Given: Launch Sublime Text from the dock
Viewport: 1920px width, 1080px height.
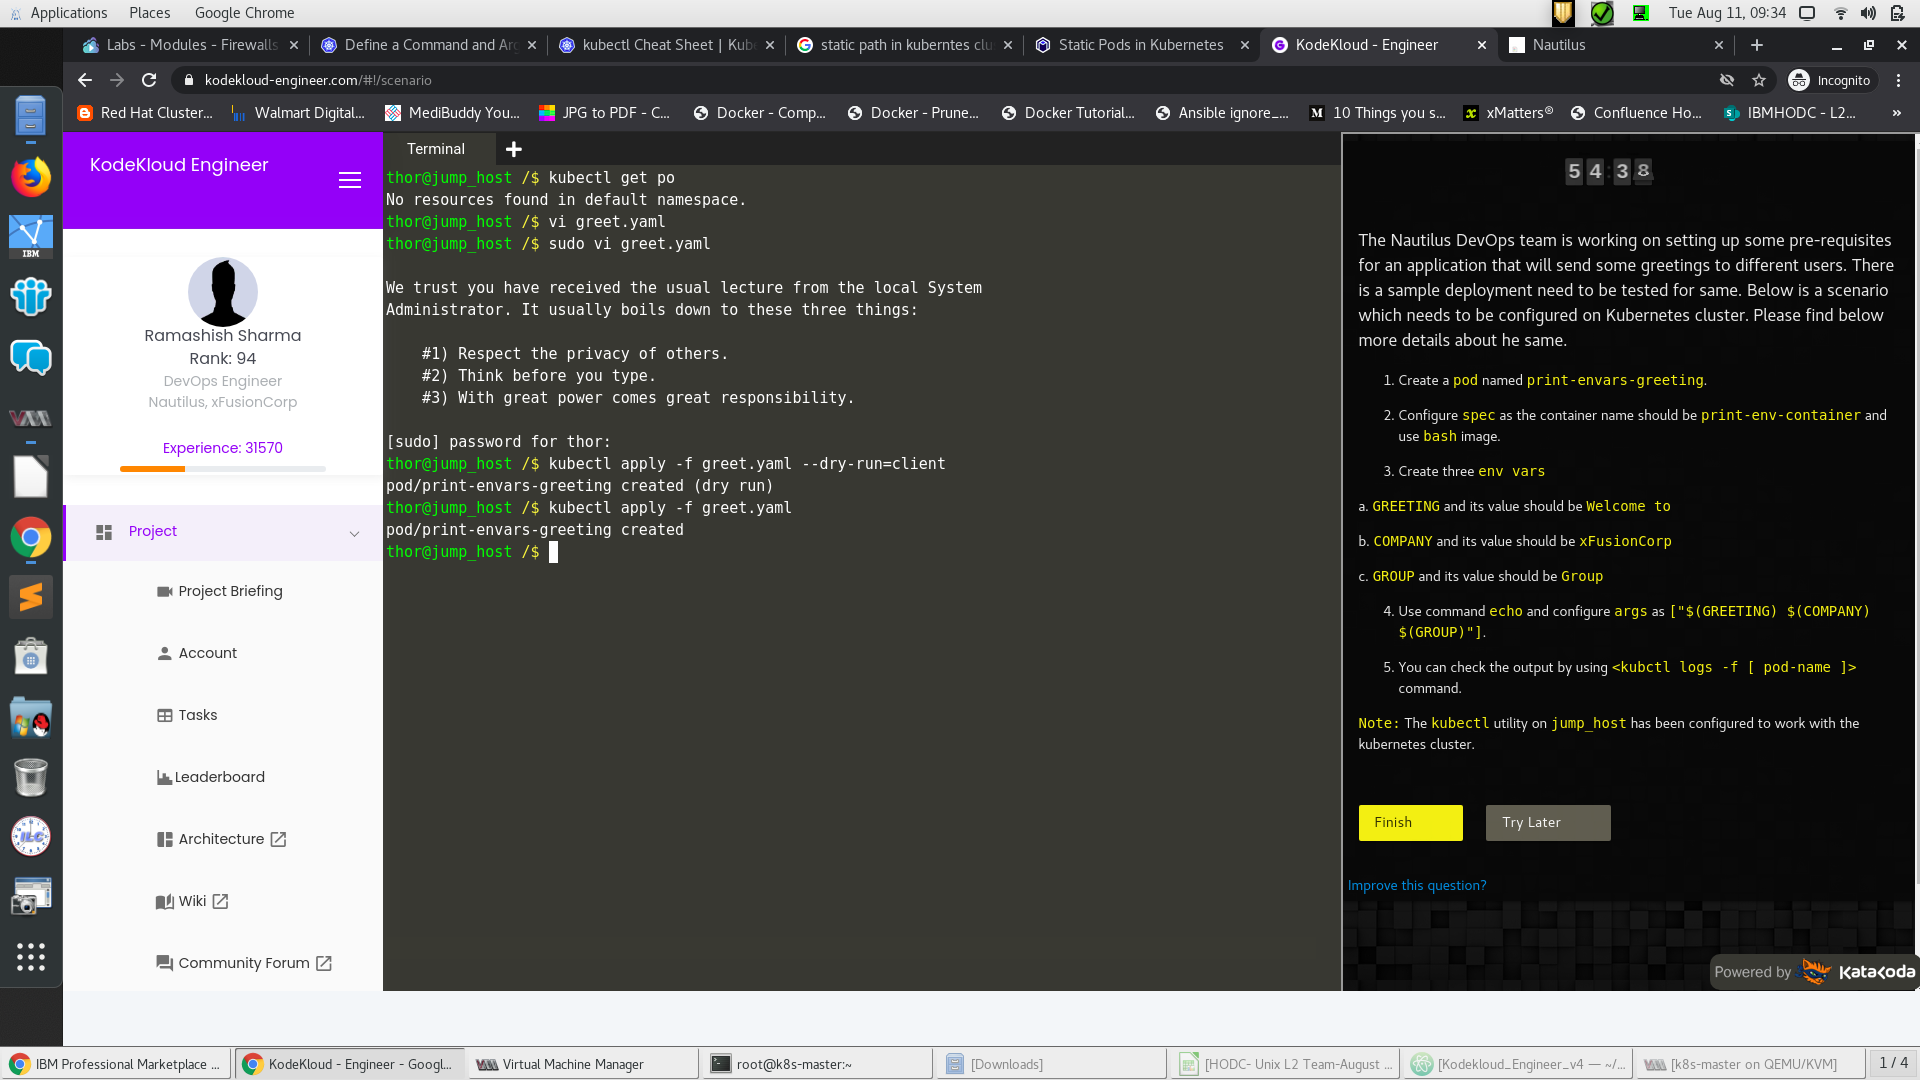Looking at the screenshot, I should (30, 597).
